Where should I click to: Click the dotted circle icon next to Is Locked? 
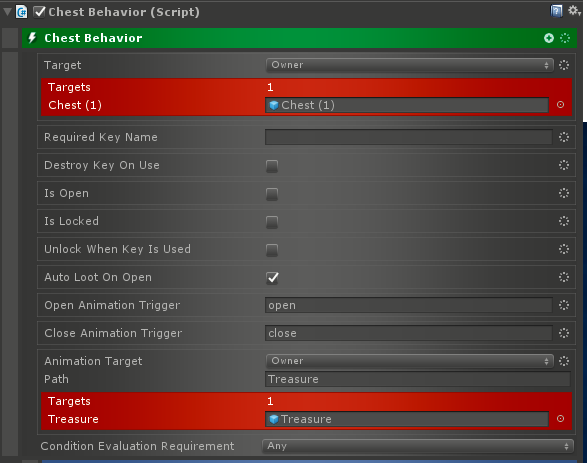coord(564,221)
